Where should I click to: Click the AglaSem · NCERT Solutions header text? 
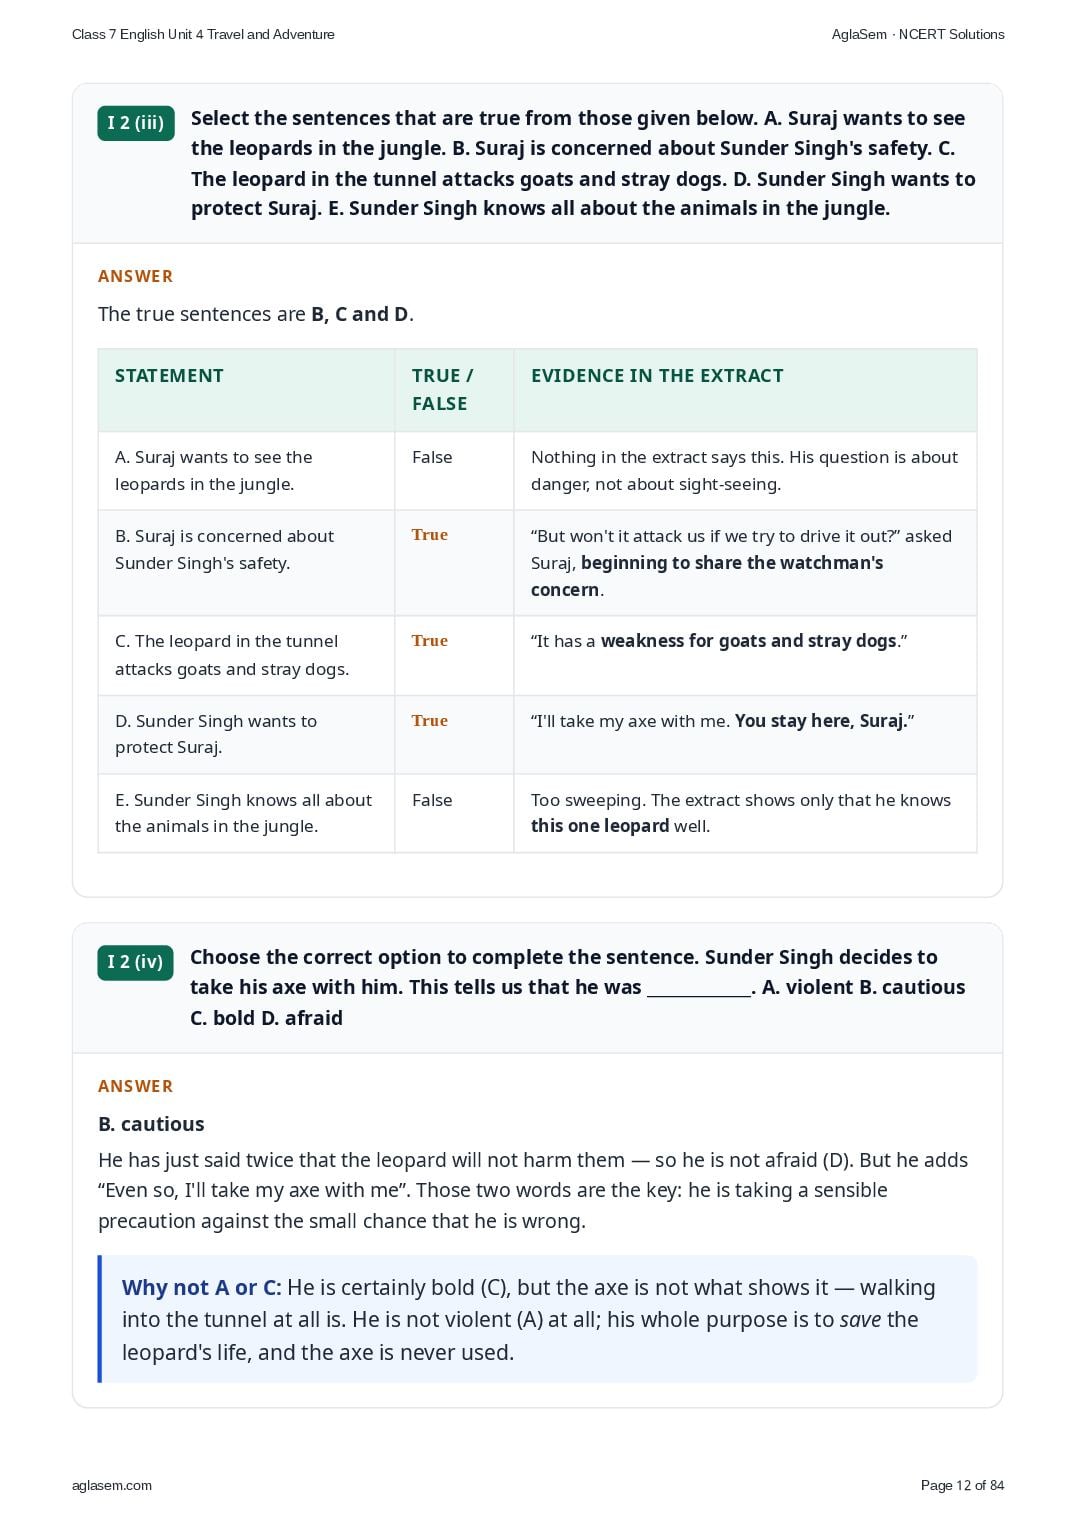pyautogui.click(x=918, y=34)
